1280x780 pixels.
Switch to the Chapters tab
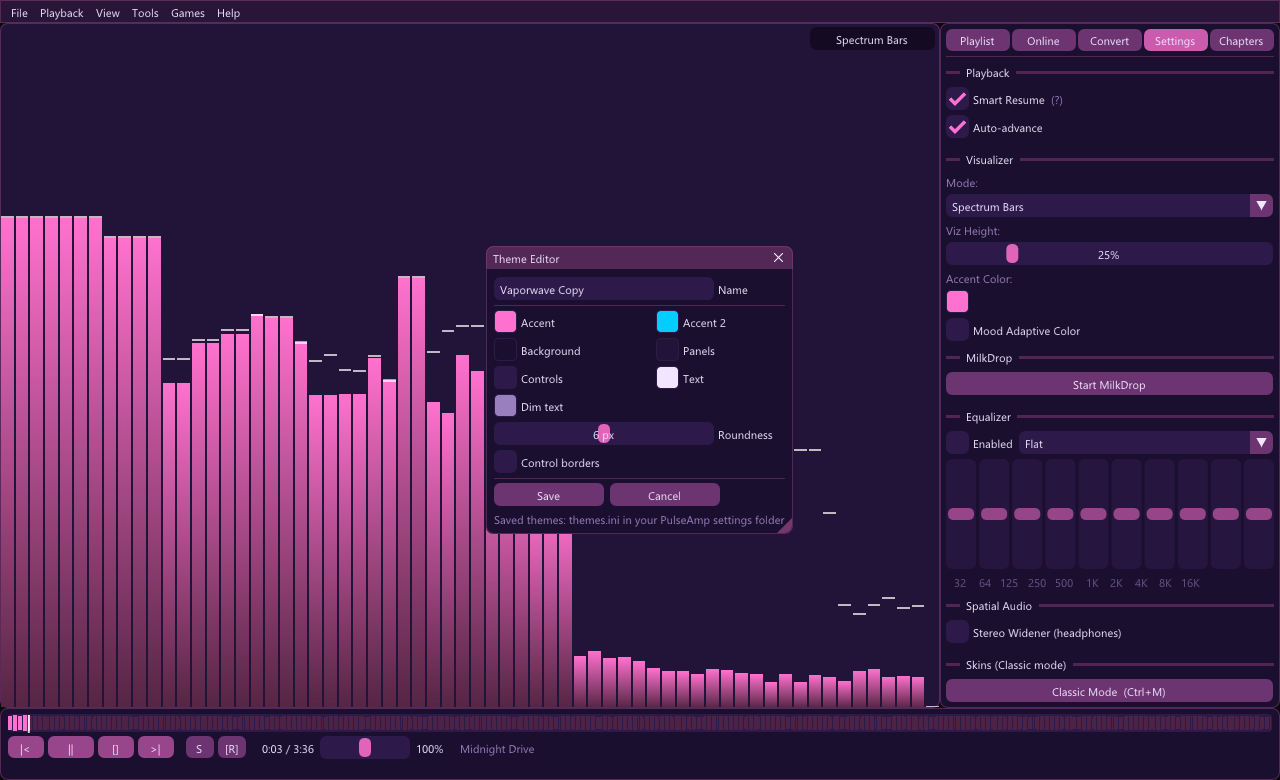(1241, 40)
